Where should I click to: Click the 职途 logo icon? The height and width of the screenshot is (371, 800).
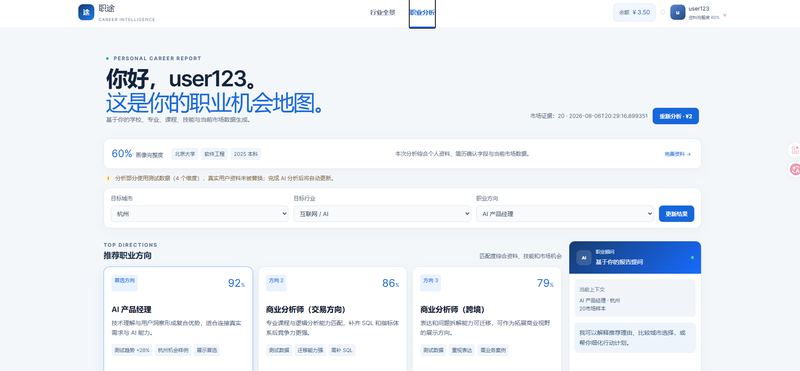(86, 12)
